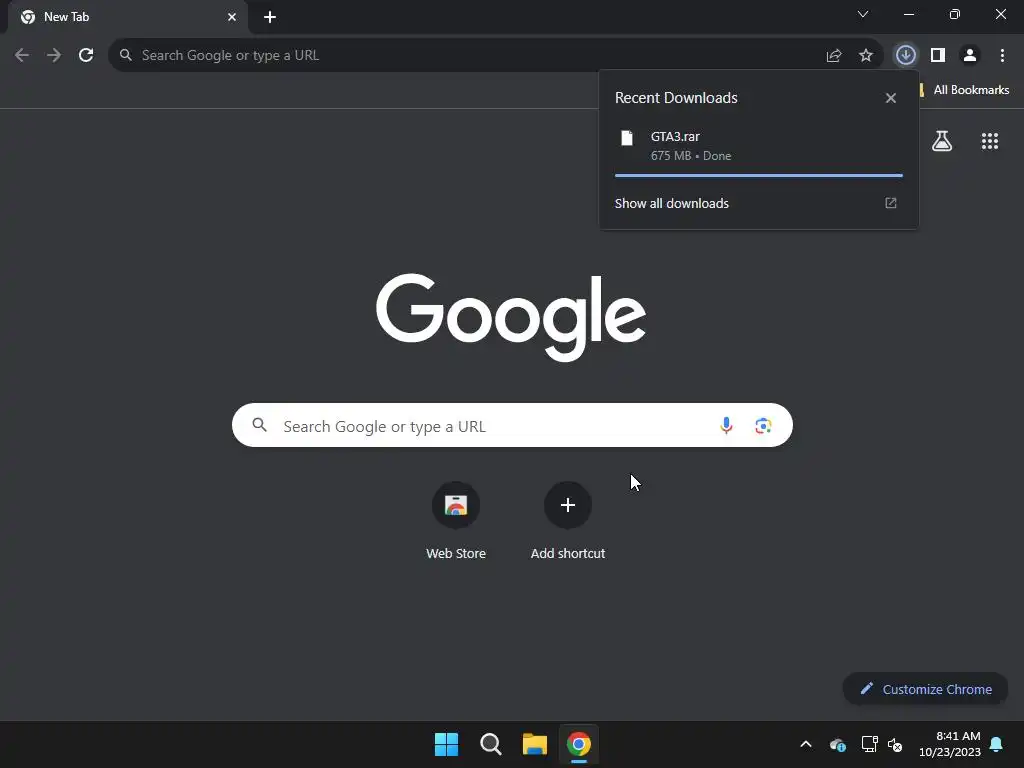Open the side panel
The width and height of the screenshot is (1024, 768).
pyautogui.click(x=938, y=56)
